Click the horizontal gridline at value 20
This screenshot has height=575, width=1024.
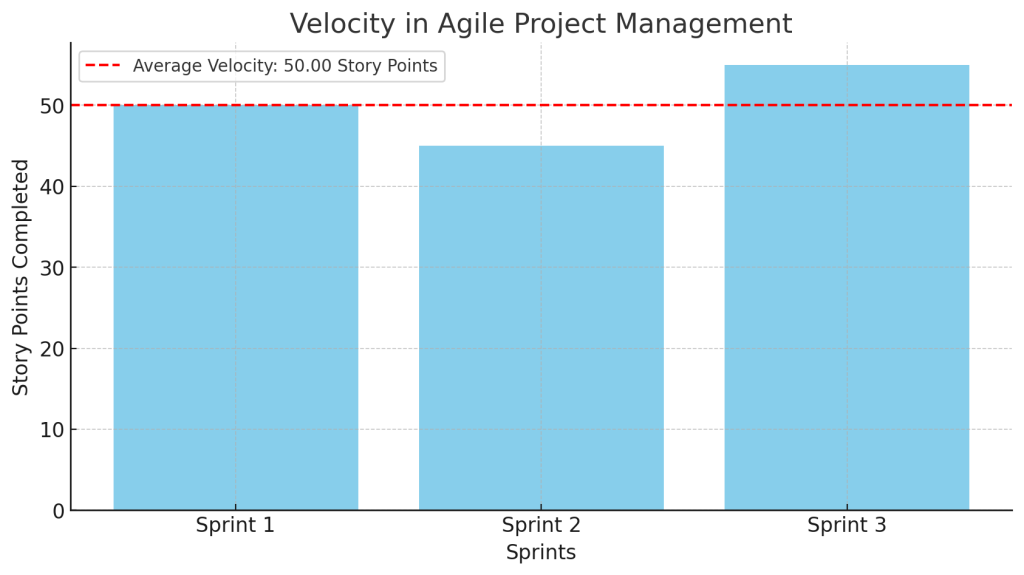tap(390, 348)
